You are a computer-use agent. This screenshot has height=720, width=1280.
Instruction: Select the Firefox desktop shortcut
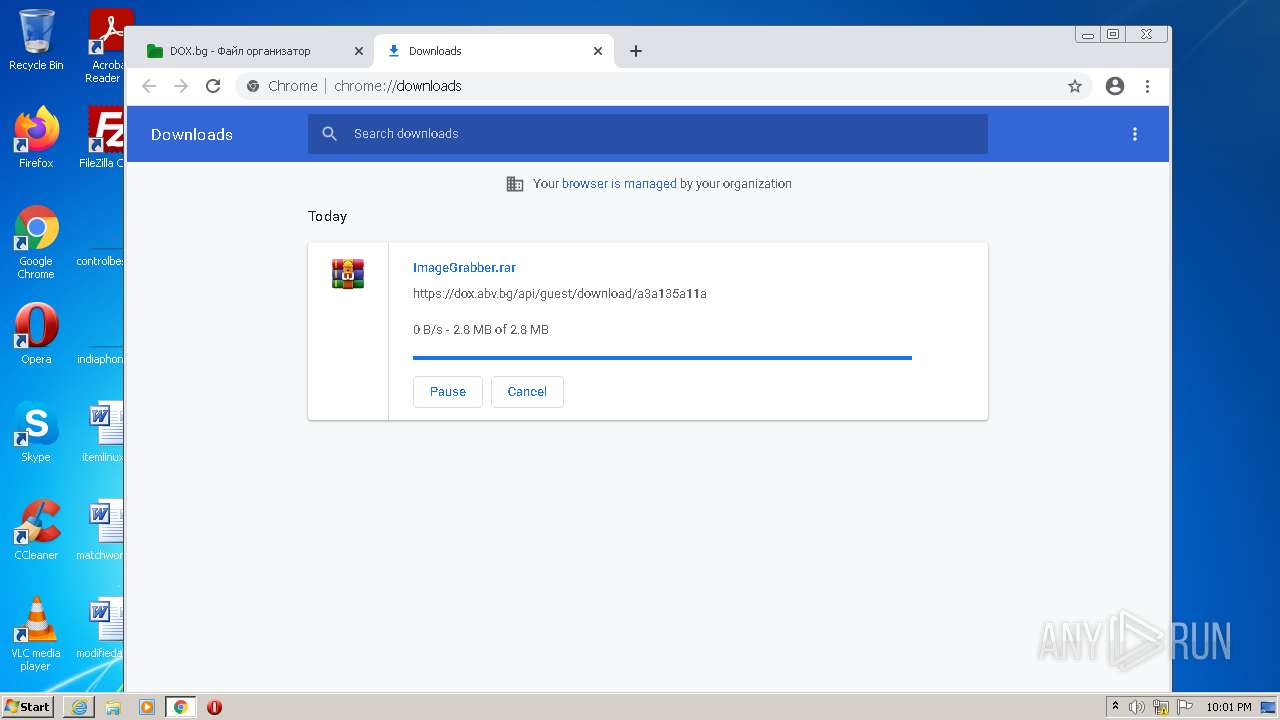(36, 137)
